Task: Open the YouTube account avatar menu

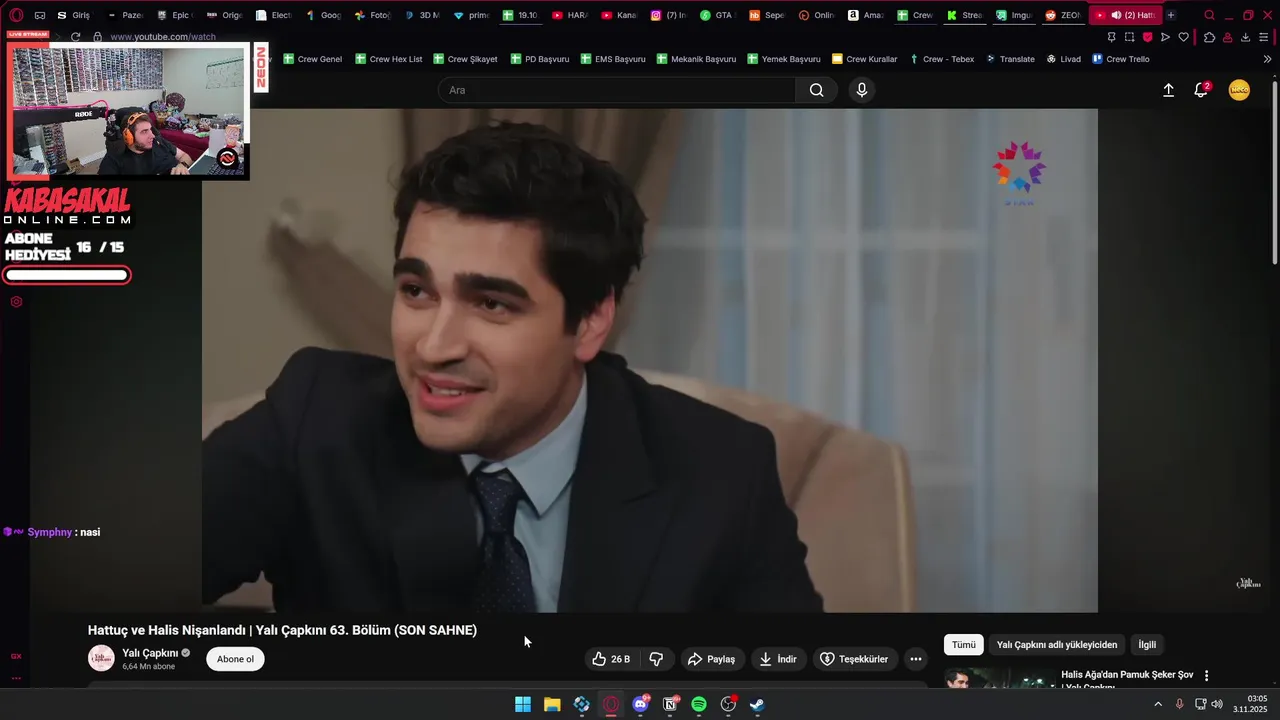Action: (1239, 90)
